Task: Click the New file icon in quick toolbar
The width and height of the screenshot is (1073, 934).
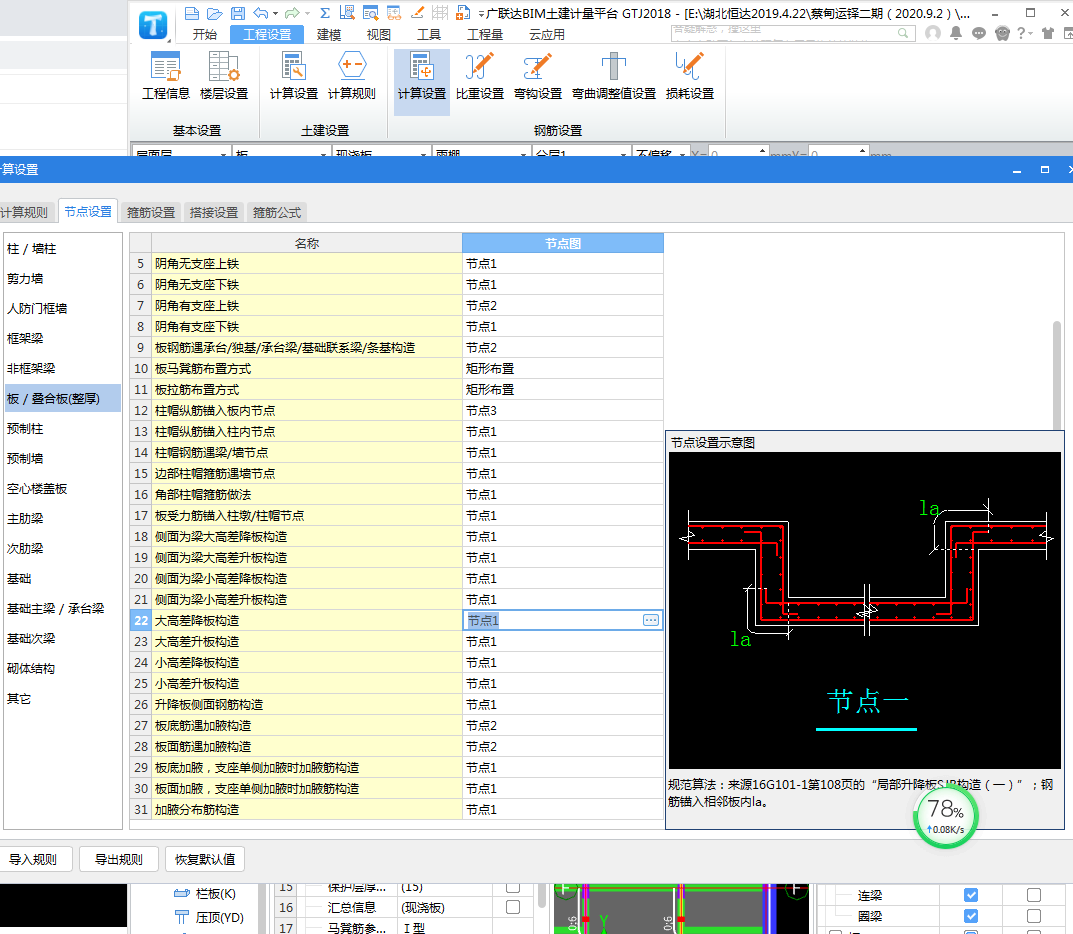Action: click(x=192, y=13)
